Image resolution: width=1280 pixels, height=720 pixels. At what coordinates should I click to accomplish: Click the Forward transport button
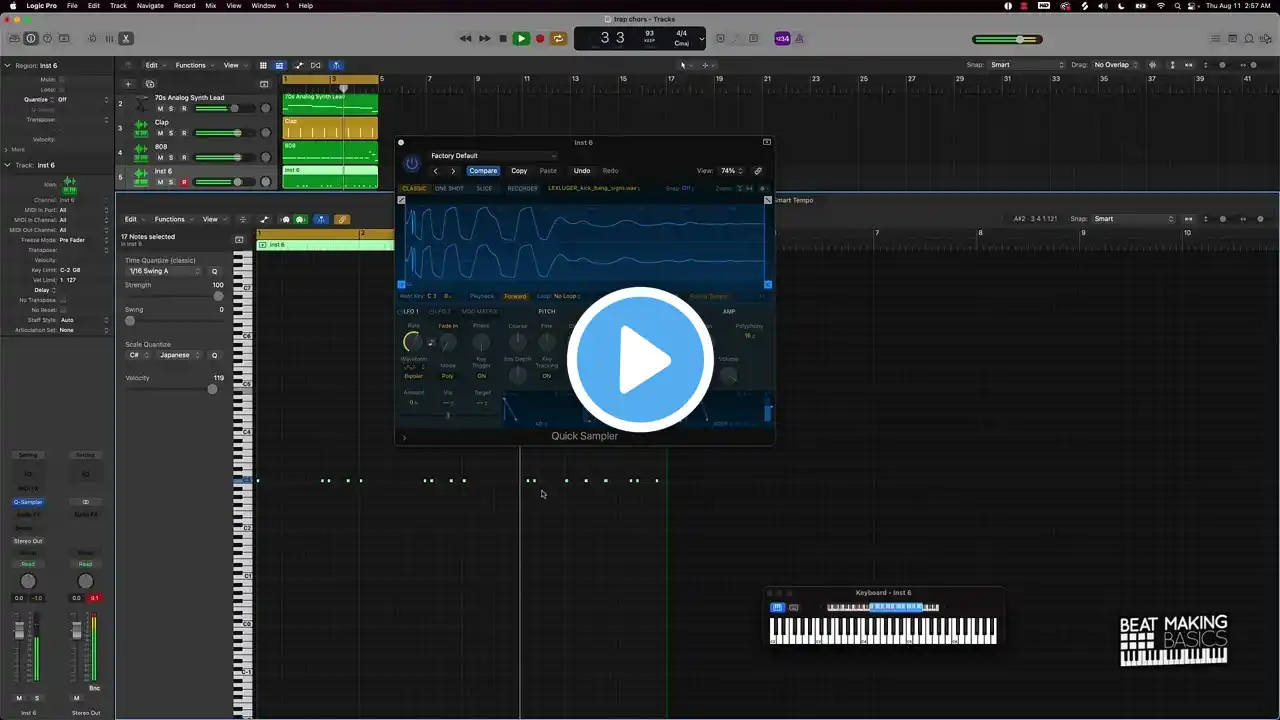coord(484,38)
